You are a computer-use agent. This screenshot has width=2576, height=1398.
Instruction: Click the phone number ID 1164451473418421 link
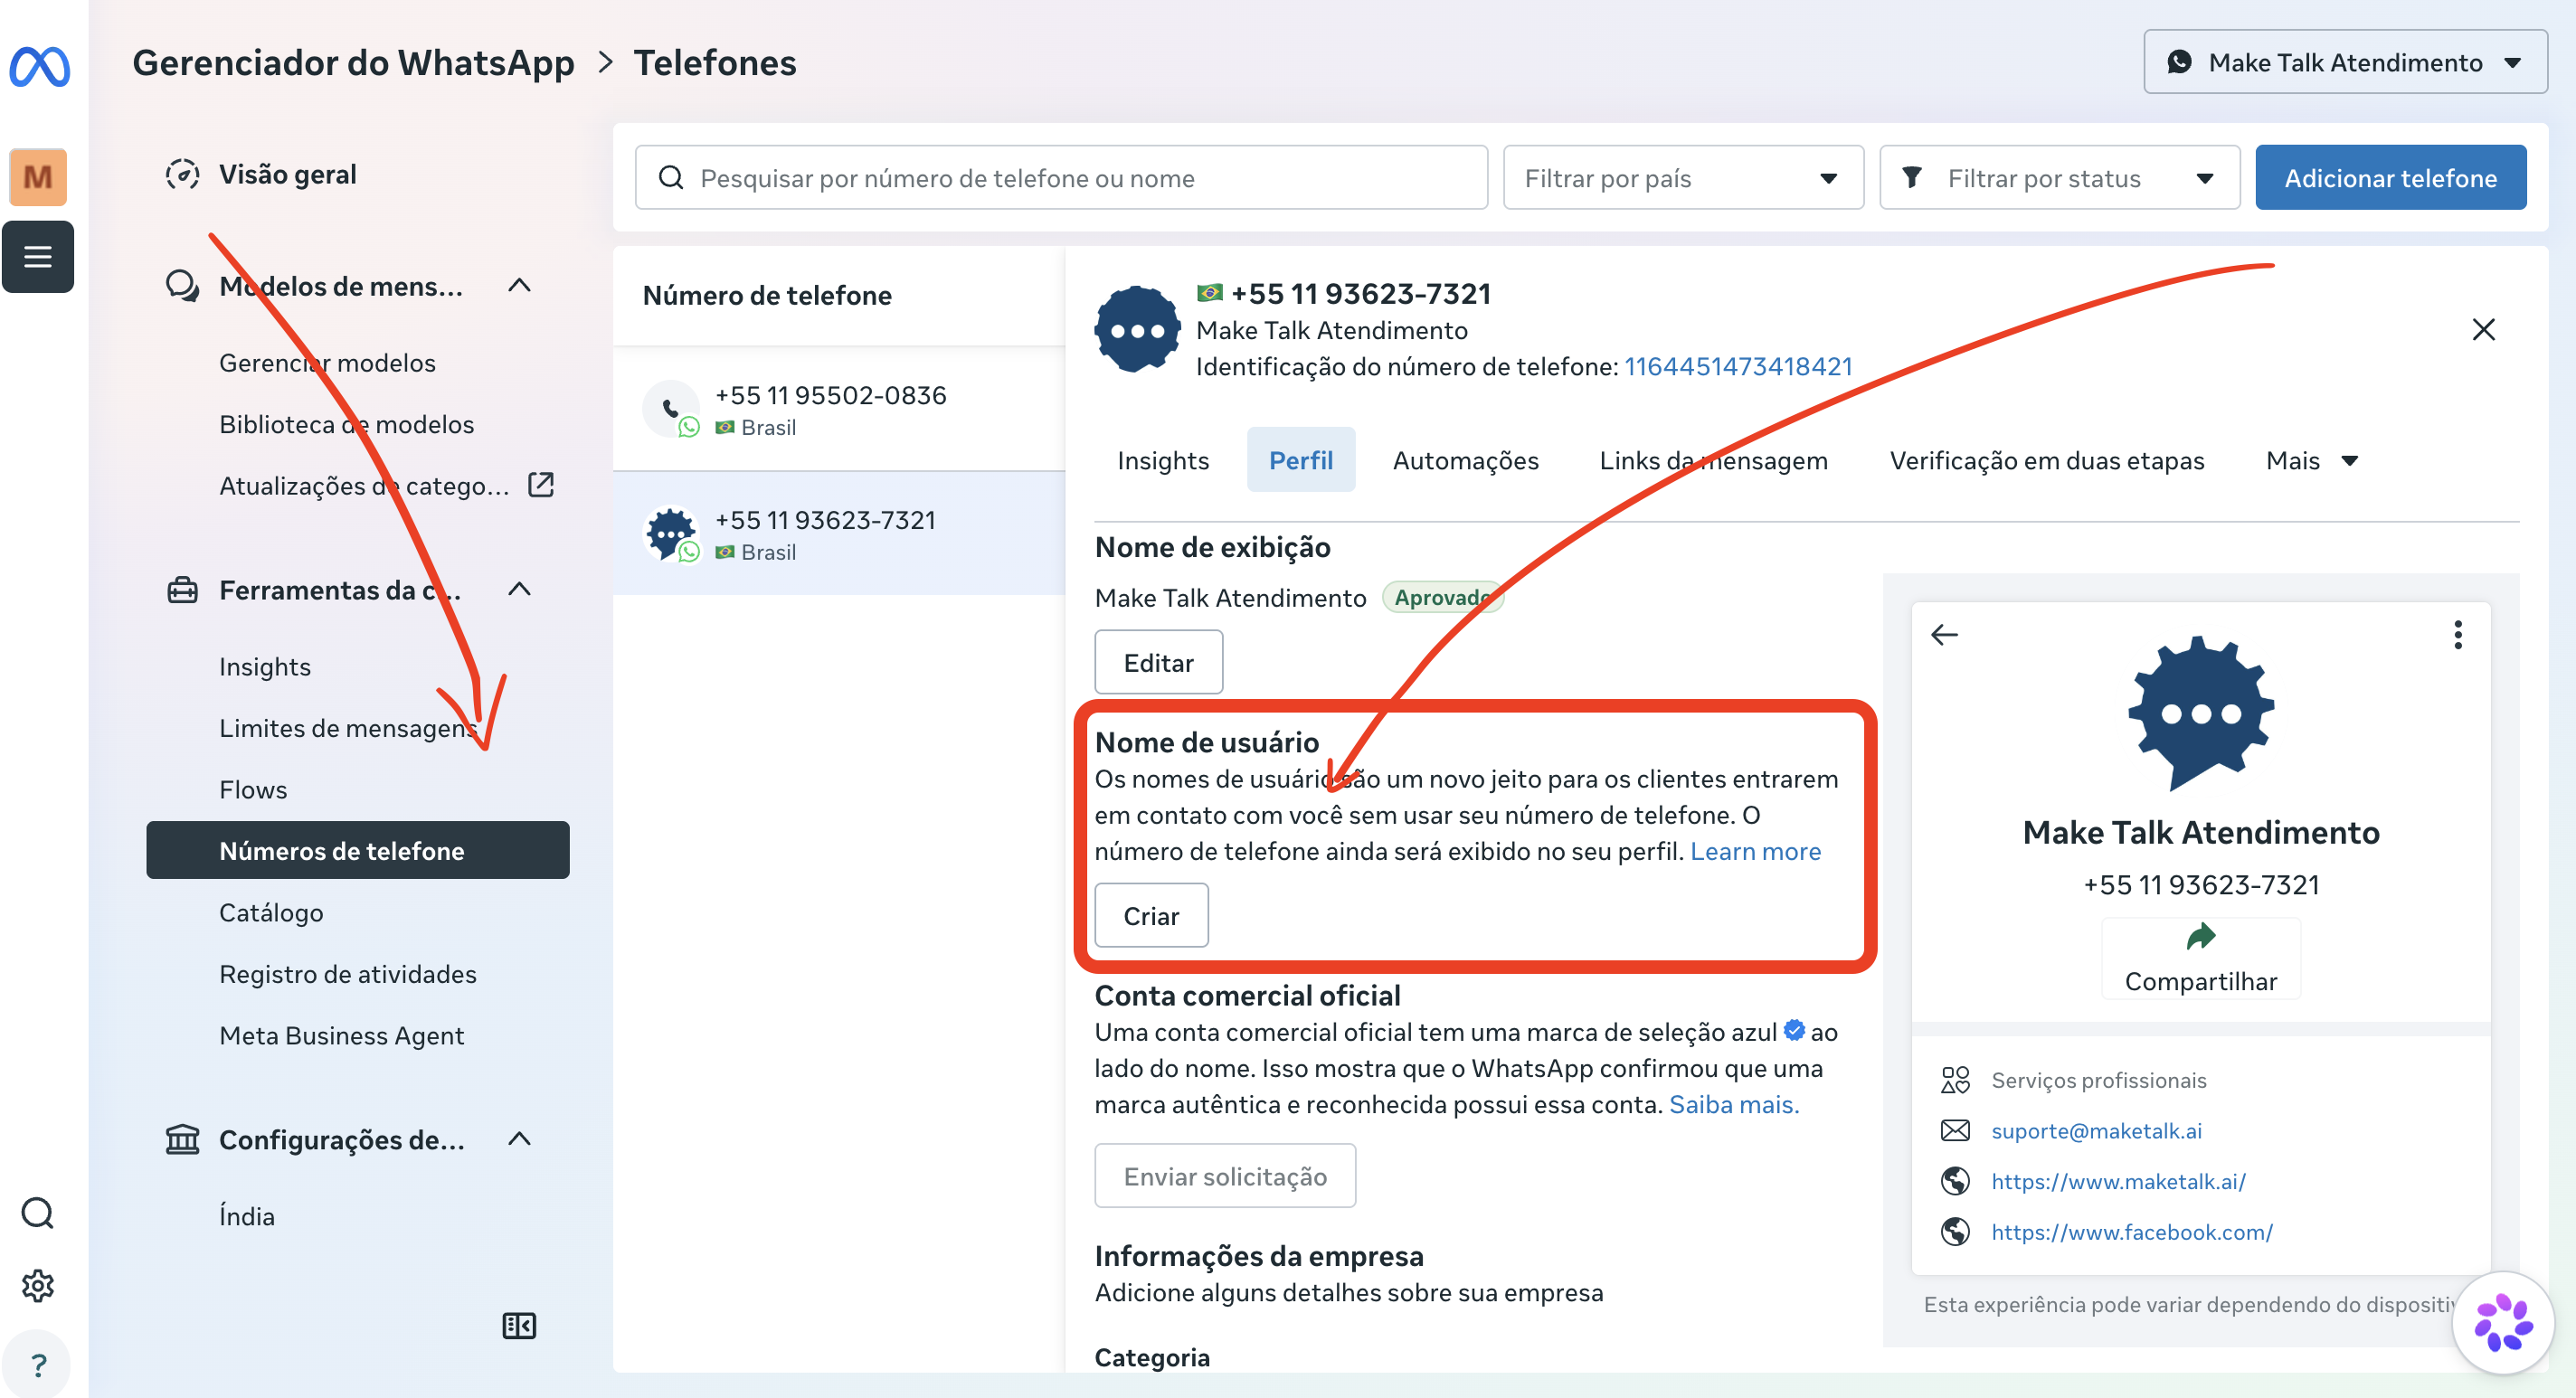pos(1738,366)
